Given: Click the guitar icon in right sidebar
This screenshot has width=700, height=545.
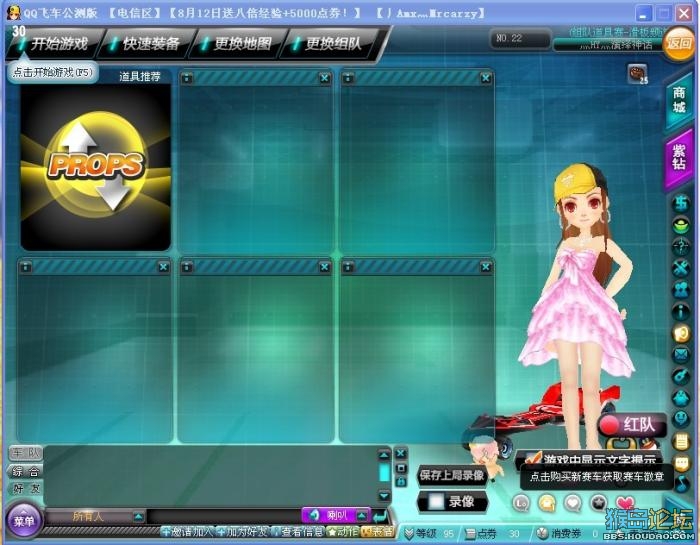Looking at the screenshot, I should pos(681,376).
